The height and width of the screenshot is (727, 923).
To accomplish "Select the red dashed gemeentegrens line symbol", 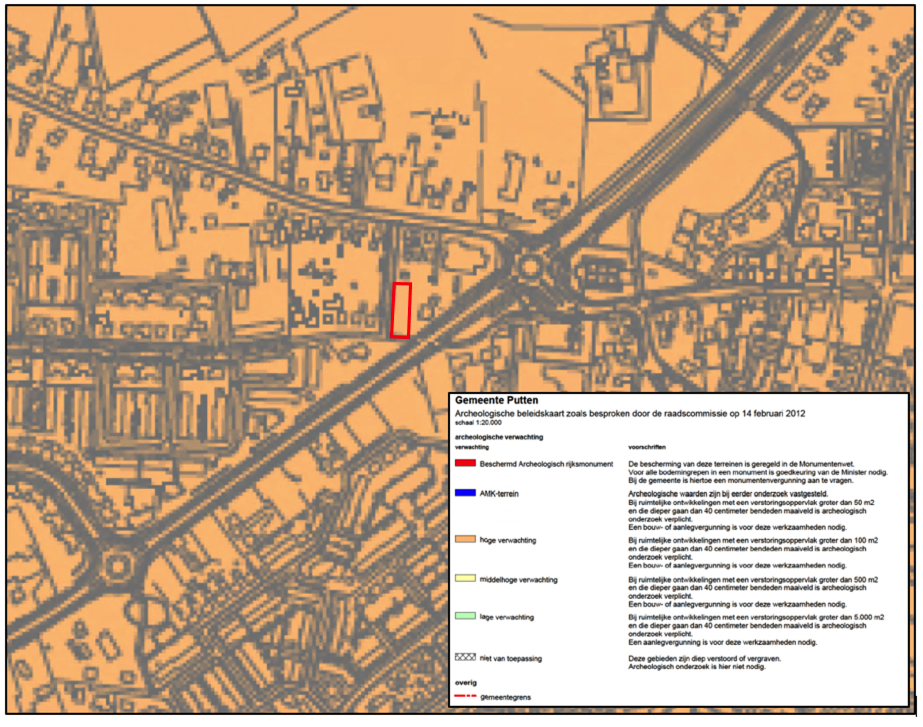I will tap(464, 695).
